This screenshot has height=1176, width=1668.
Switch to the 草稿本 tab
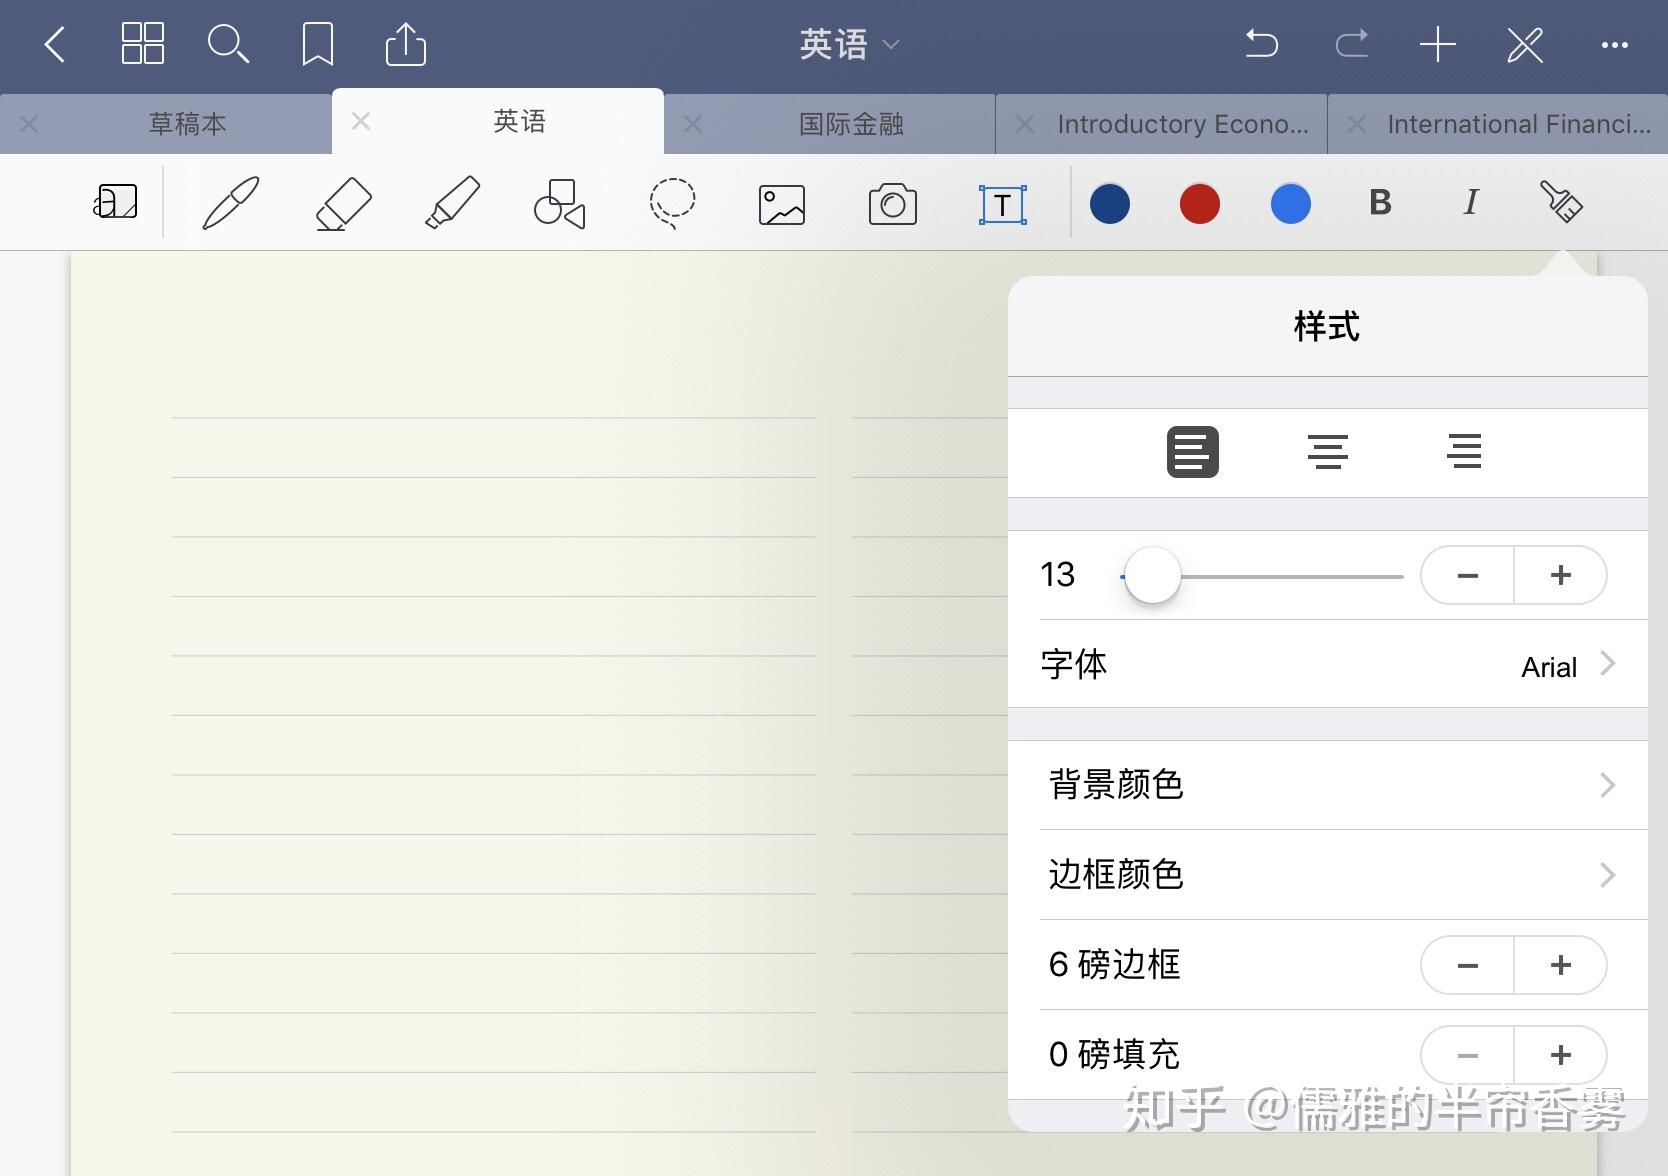tap(186, 122)
